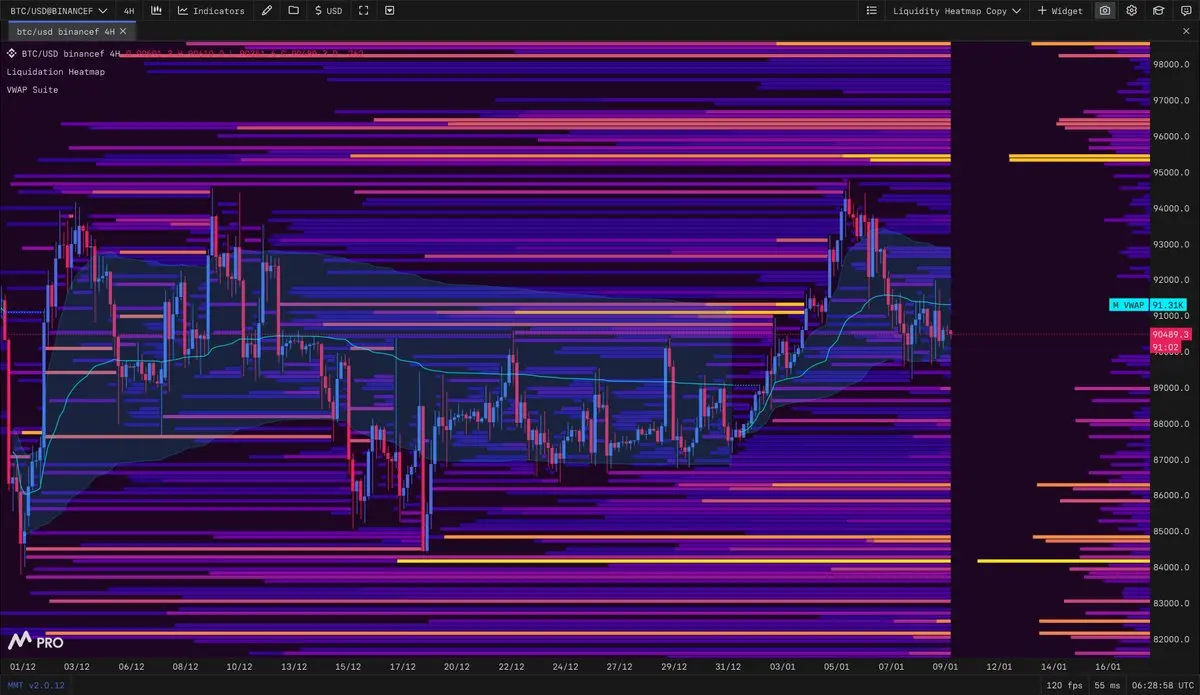Add a new Widget
The image size is (1200, 695).
pyautogui.click(x=1060, y=10)
